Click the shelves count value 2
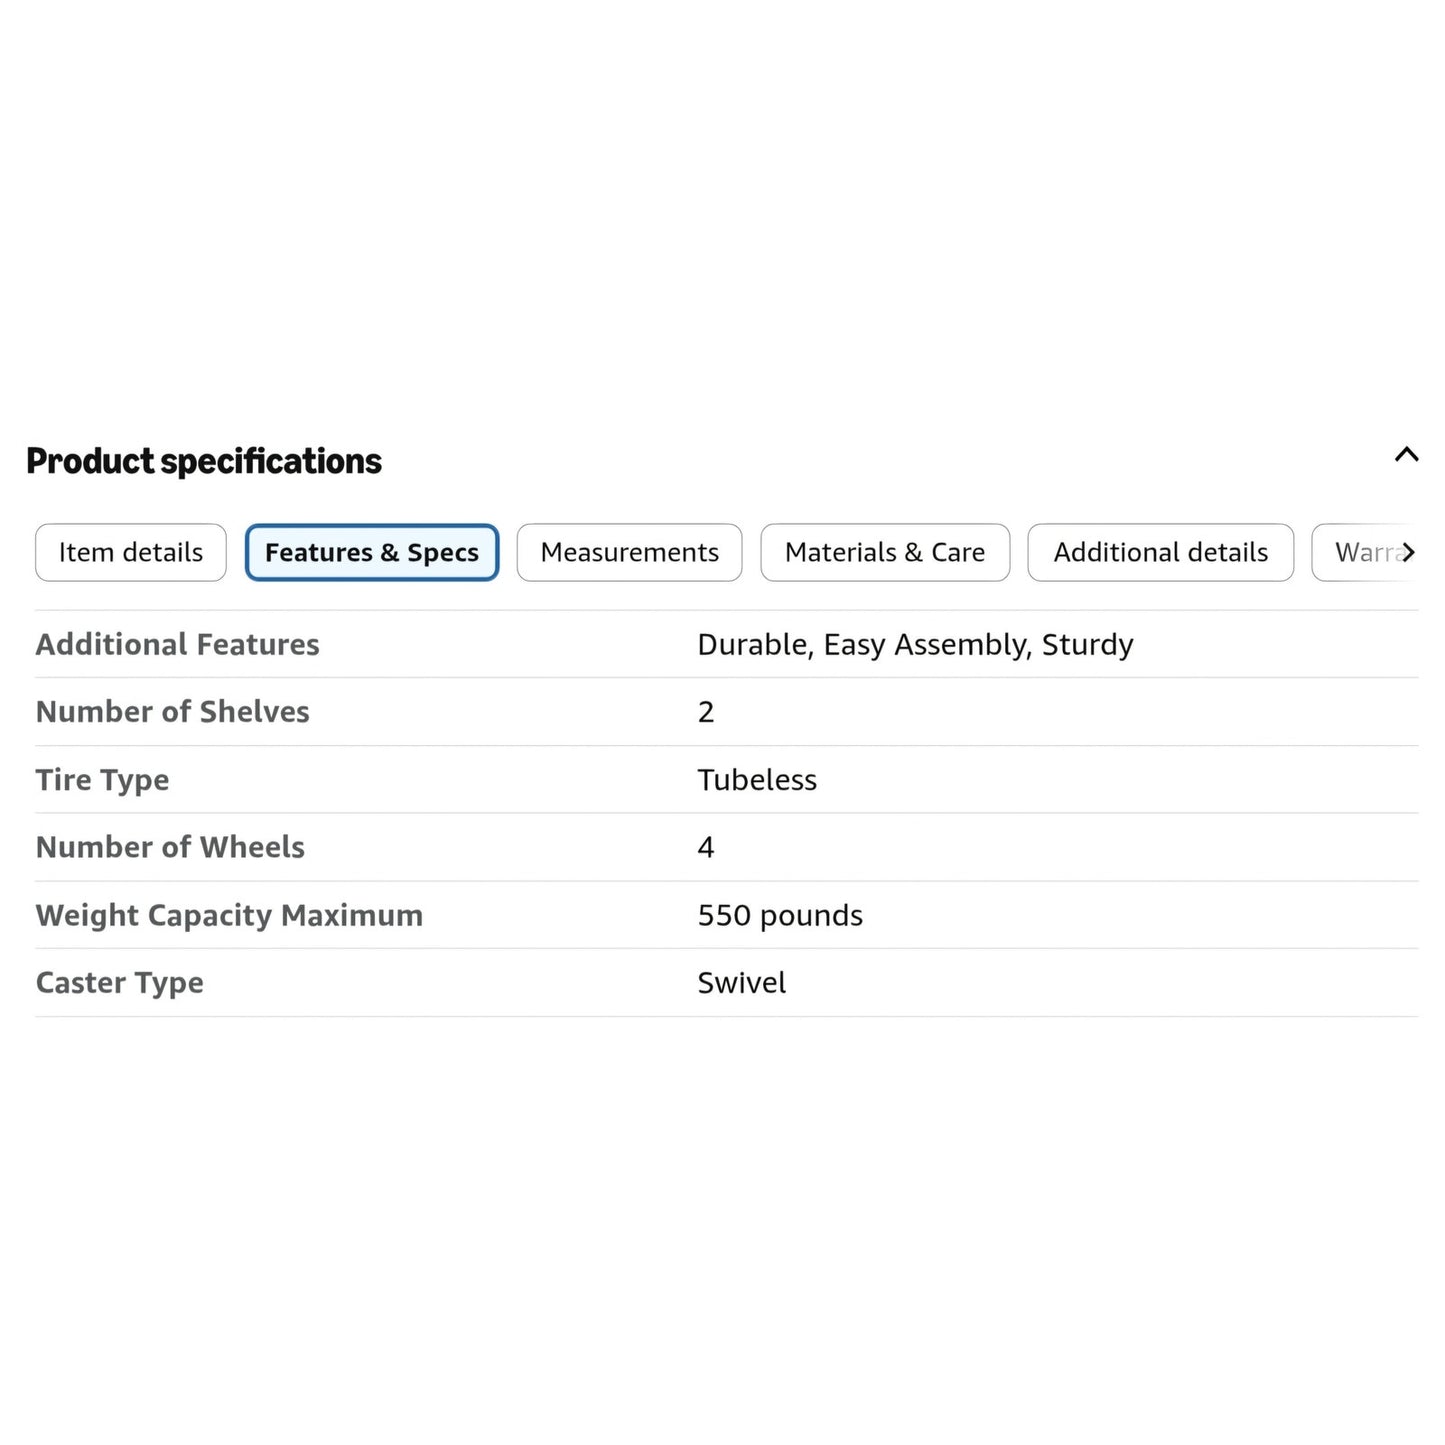This screenshot has width=1445, height=1445. pos(706,712)
